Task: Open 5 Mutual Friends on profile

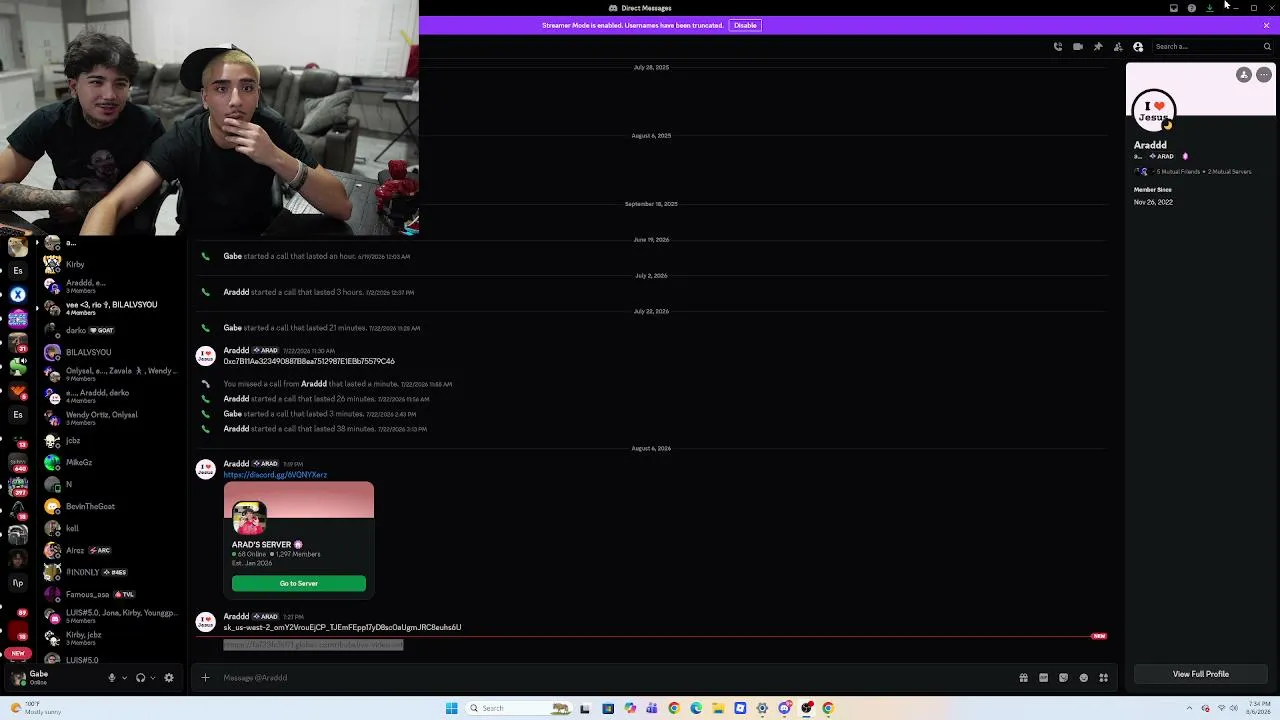Action: pyautogui.click(x=1176, y=172)
